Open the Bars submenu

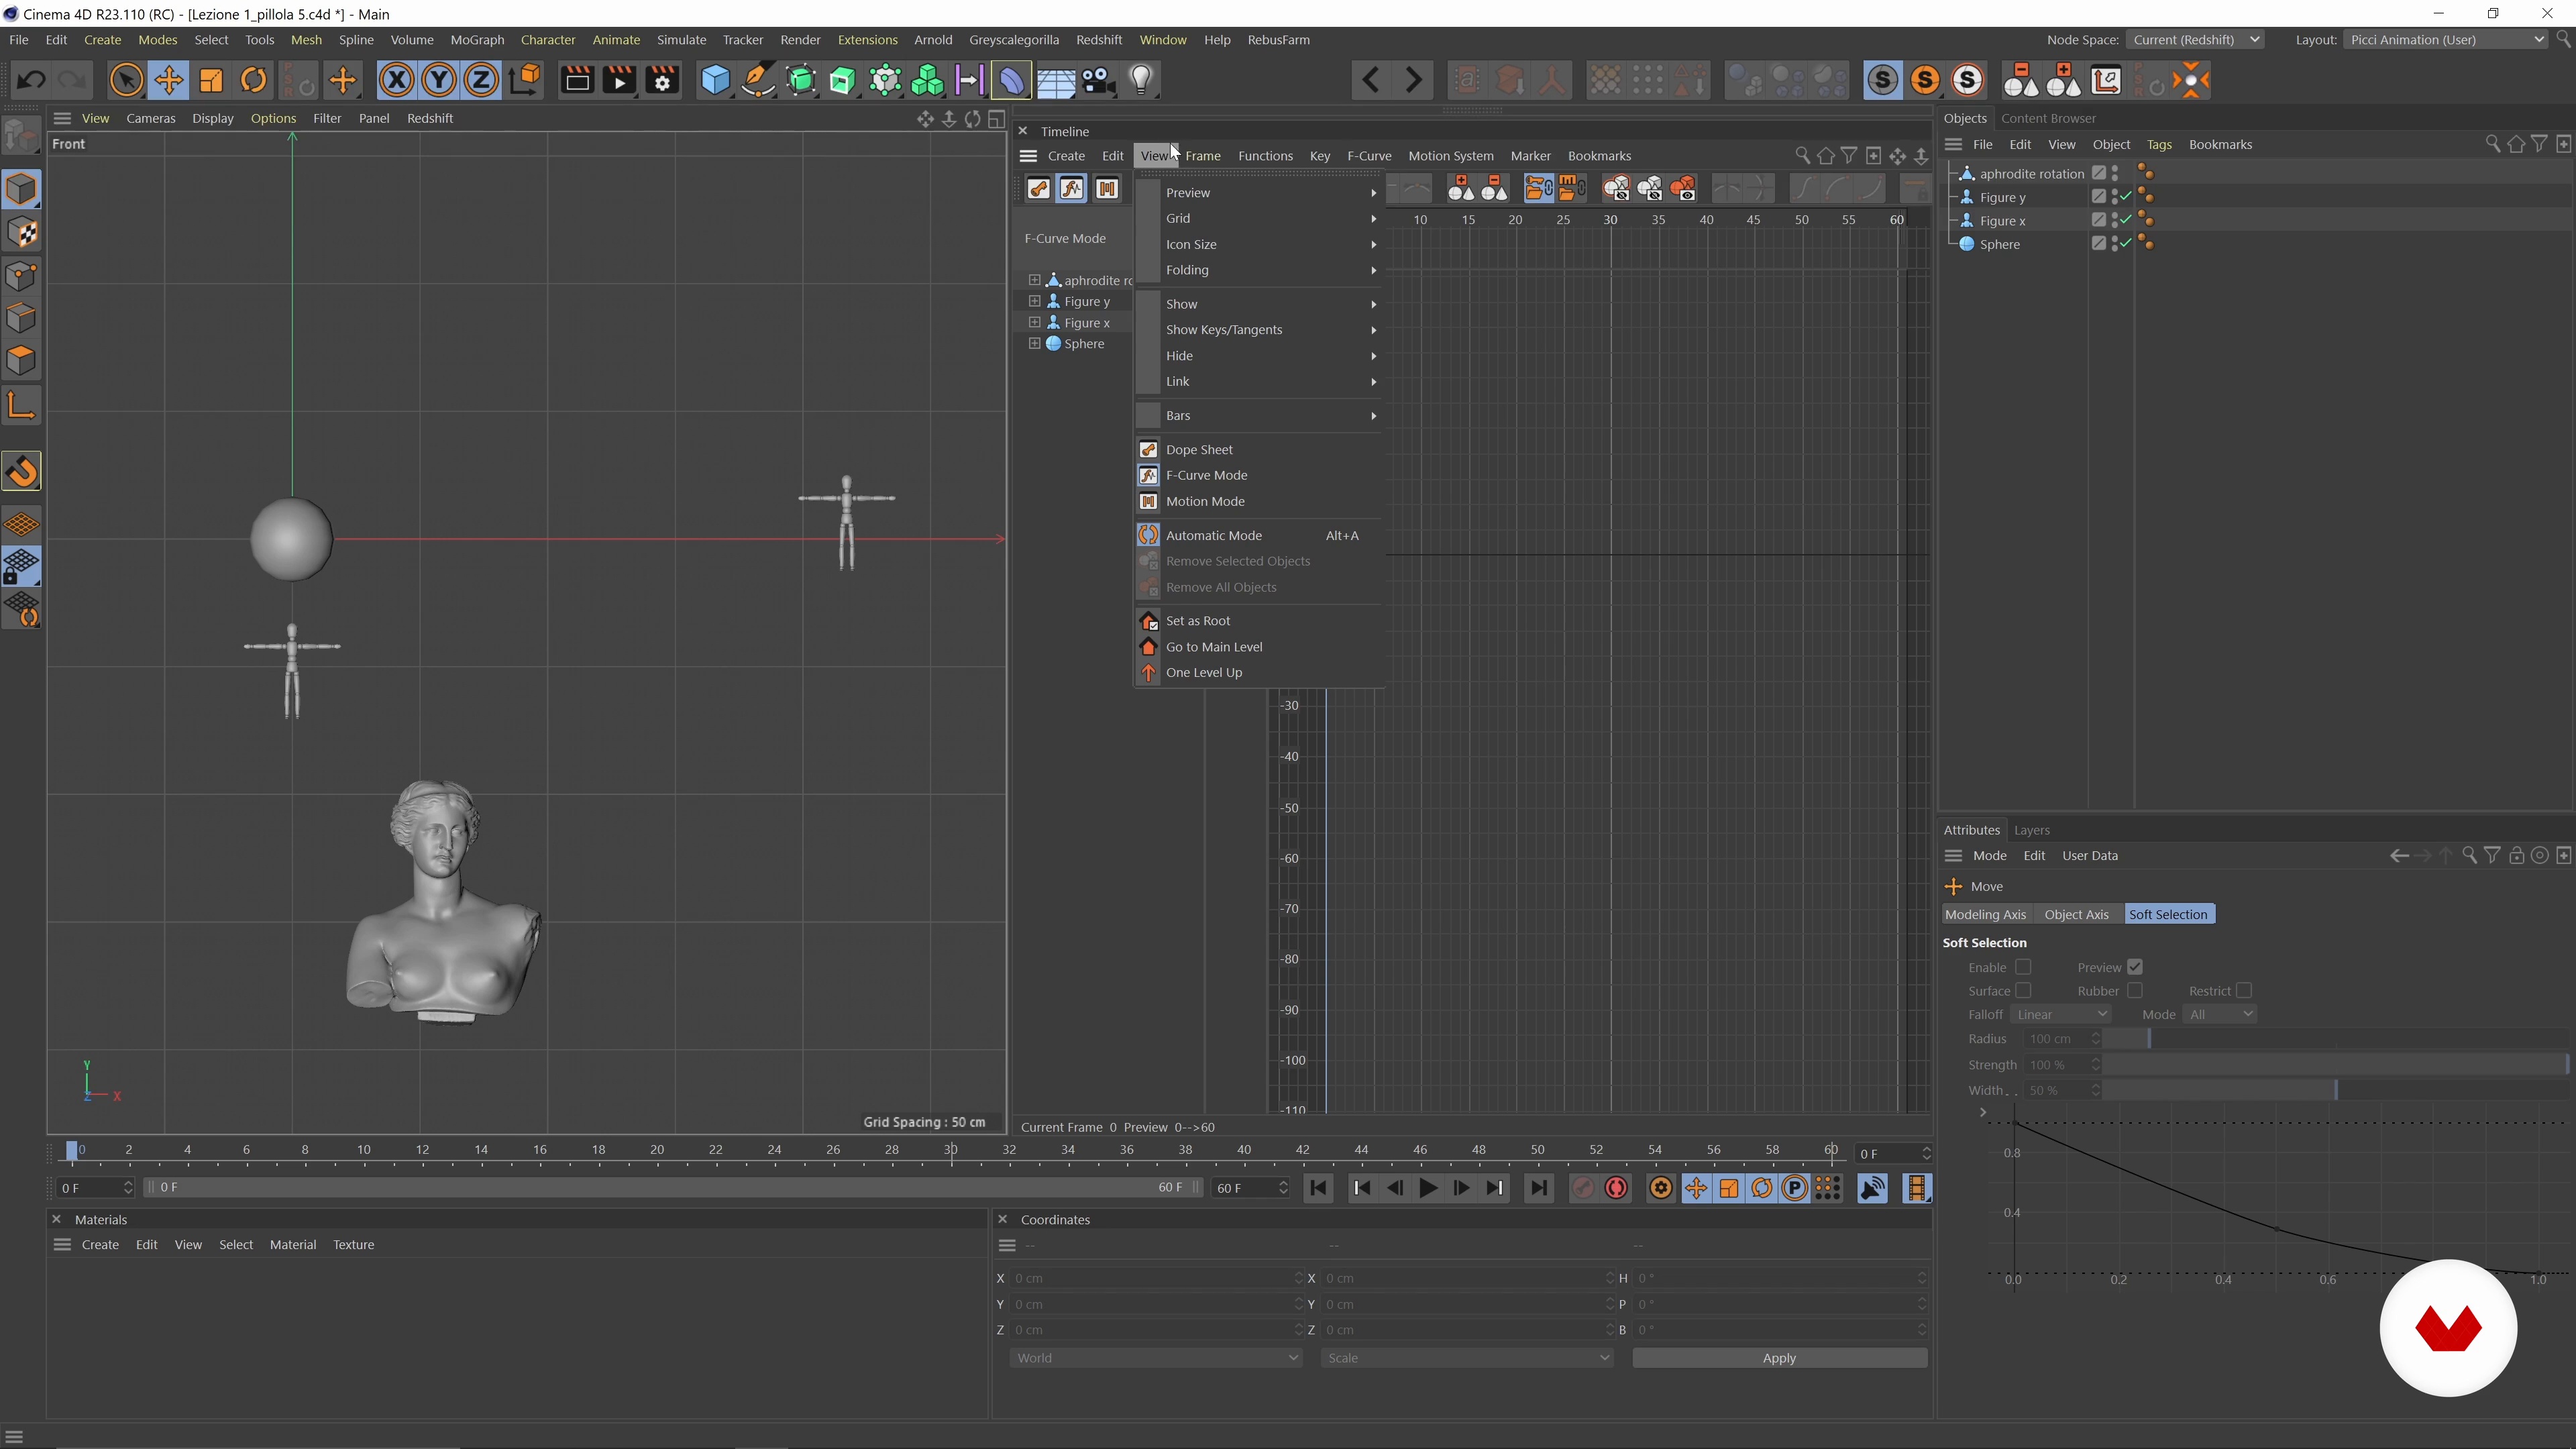(1259, 416)
